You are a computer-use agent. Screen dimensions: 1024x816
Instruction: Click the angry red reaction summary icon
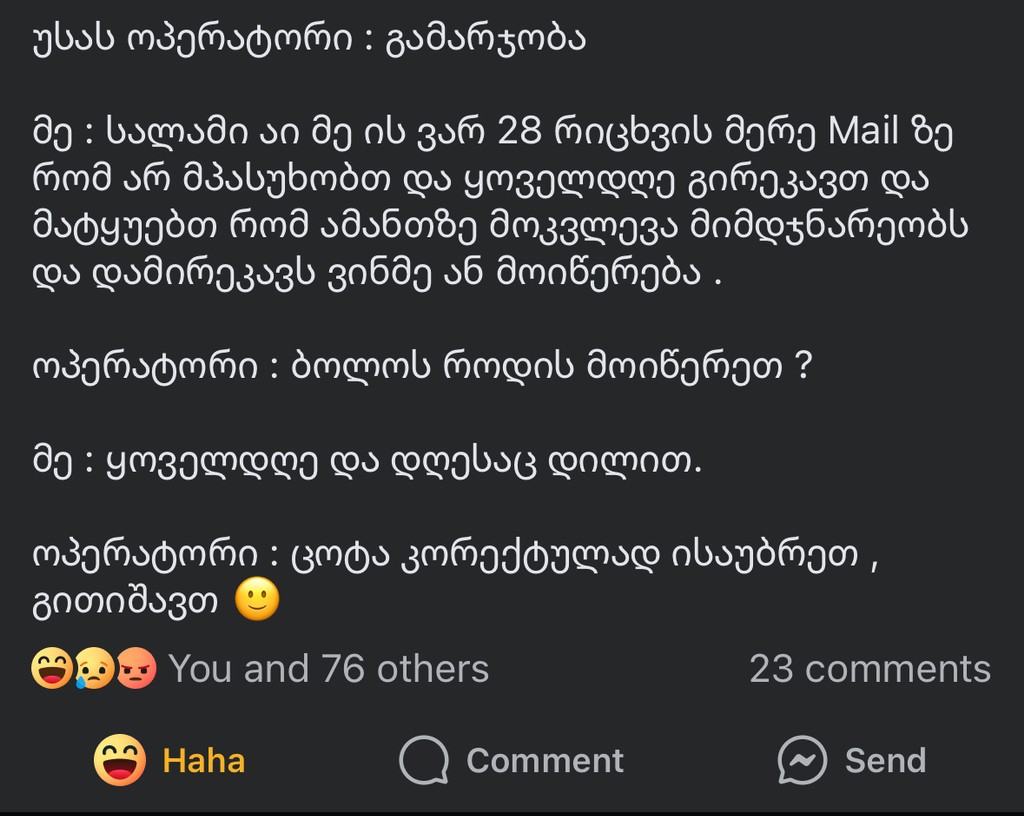click(x=136, y=669)
